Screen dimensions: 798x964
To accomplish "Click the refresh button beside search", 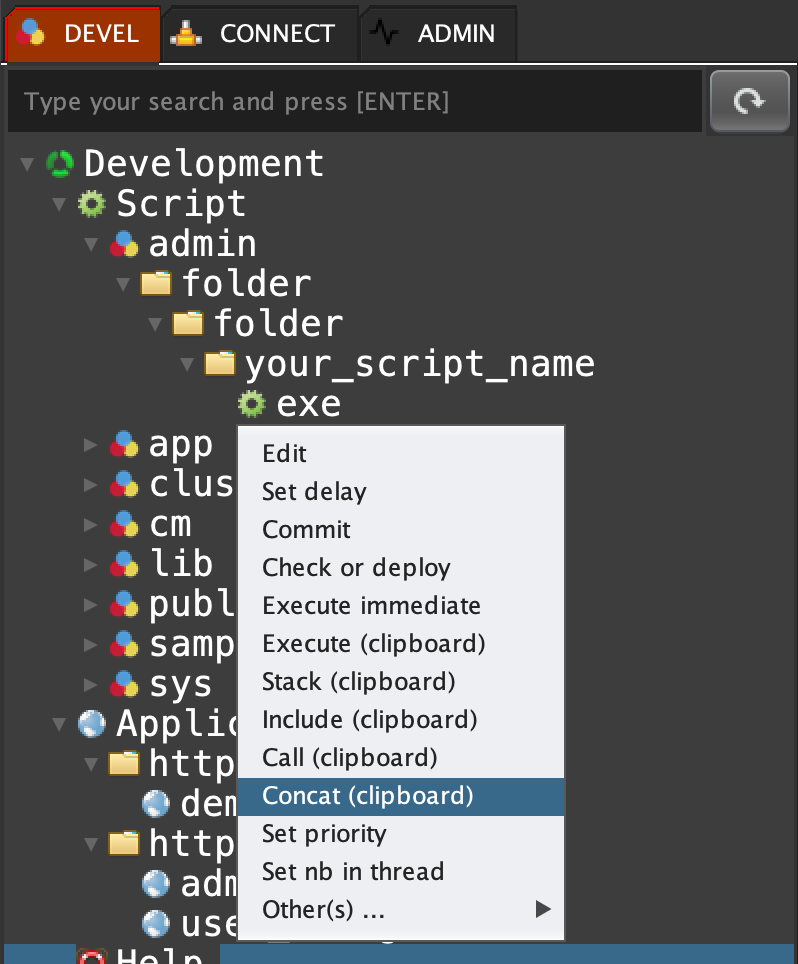I will point(750,101).
